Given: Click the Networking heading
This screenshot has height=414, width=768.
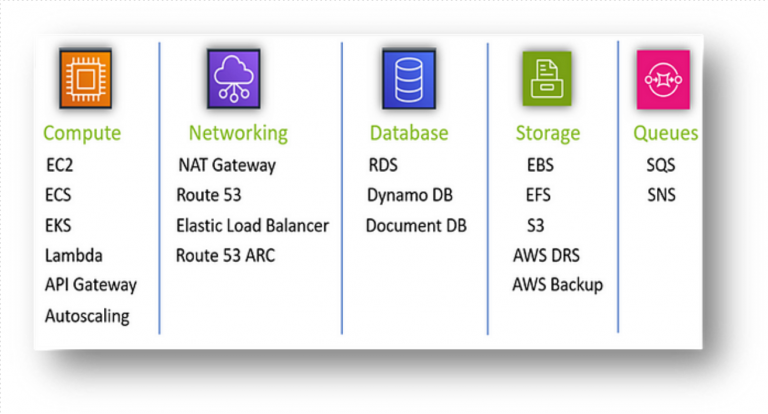Looking at the screenshot, I should pos(238,133).
